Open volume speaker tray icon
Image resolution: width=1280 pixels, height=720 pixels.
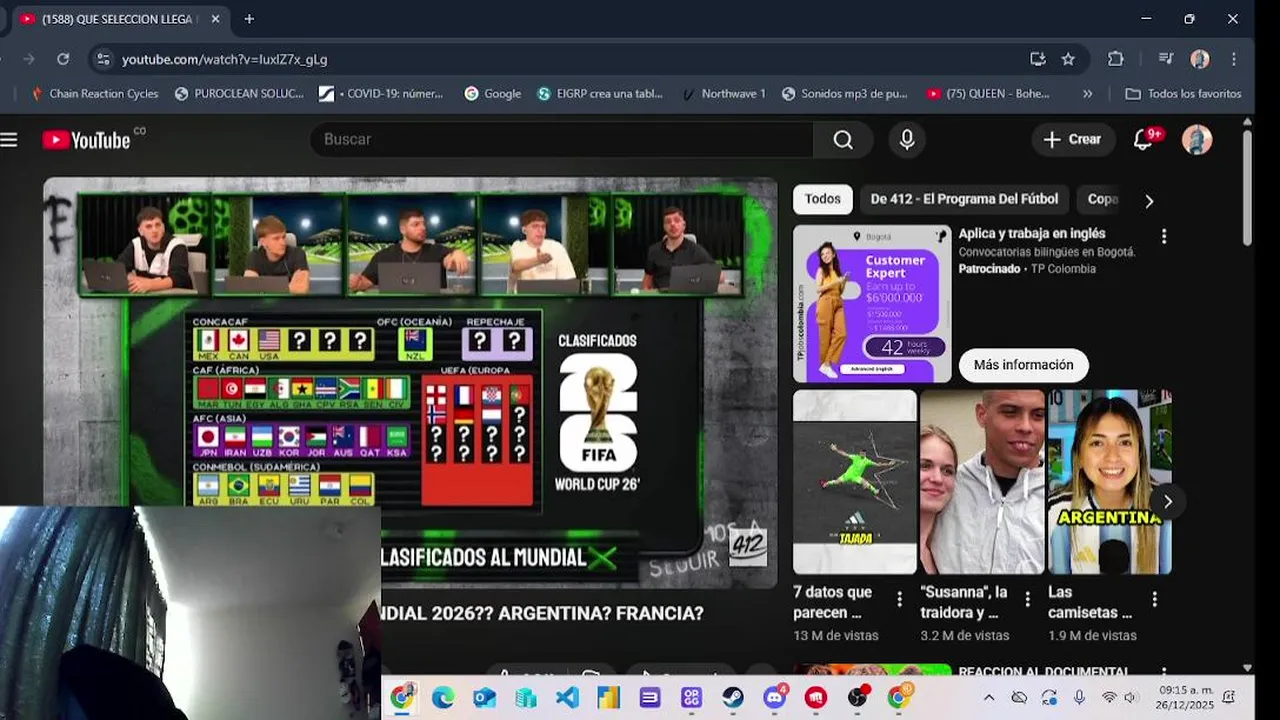pos(1130,697)
